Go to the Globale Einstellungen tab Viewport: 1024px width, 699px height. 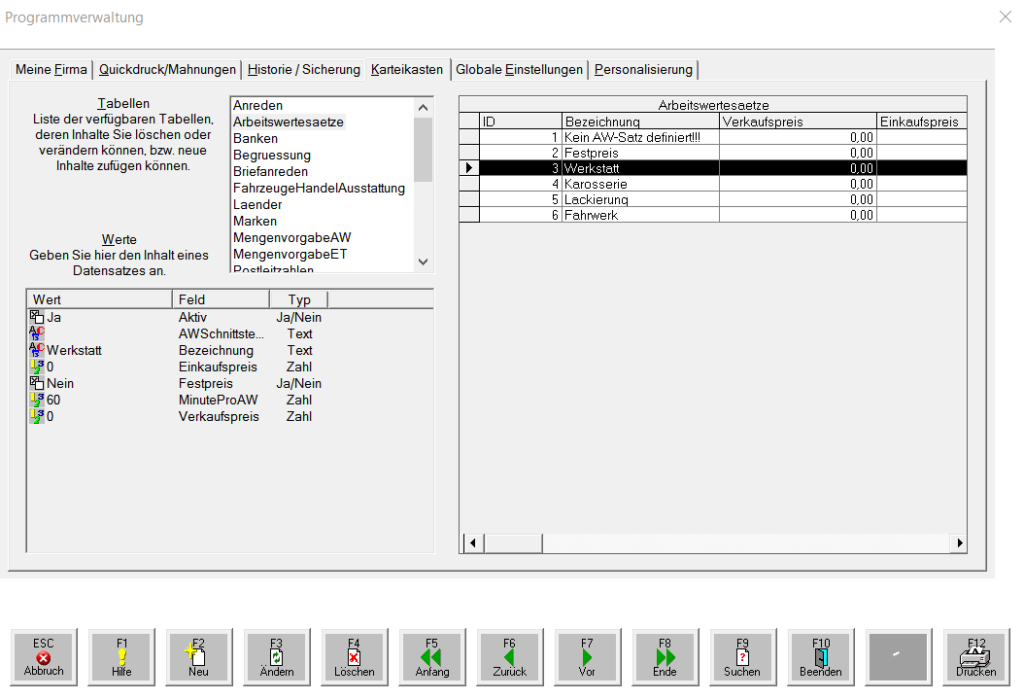coord(519,69)
